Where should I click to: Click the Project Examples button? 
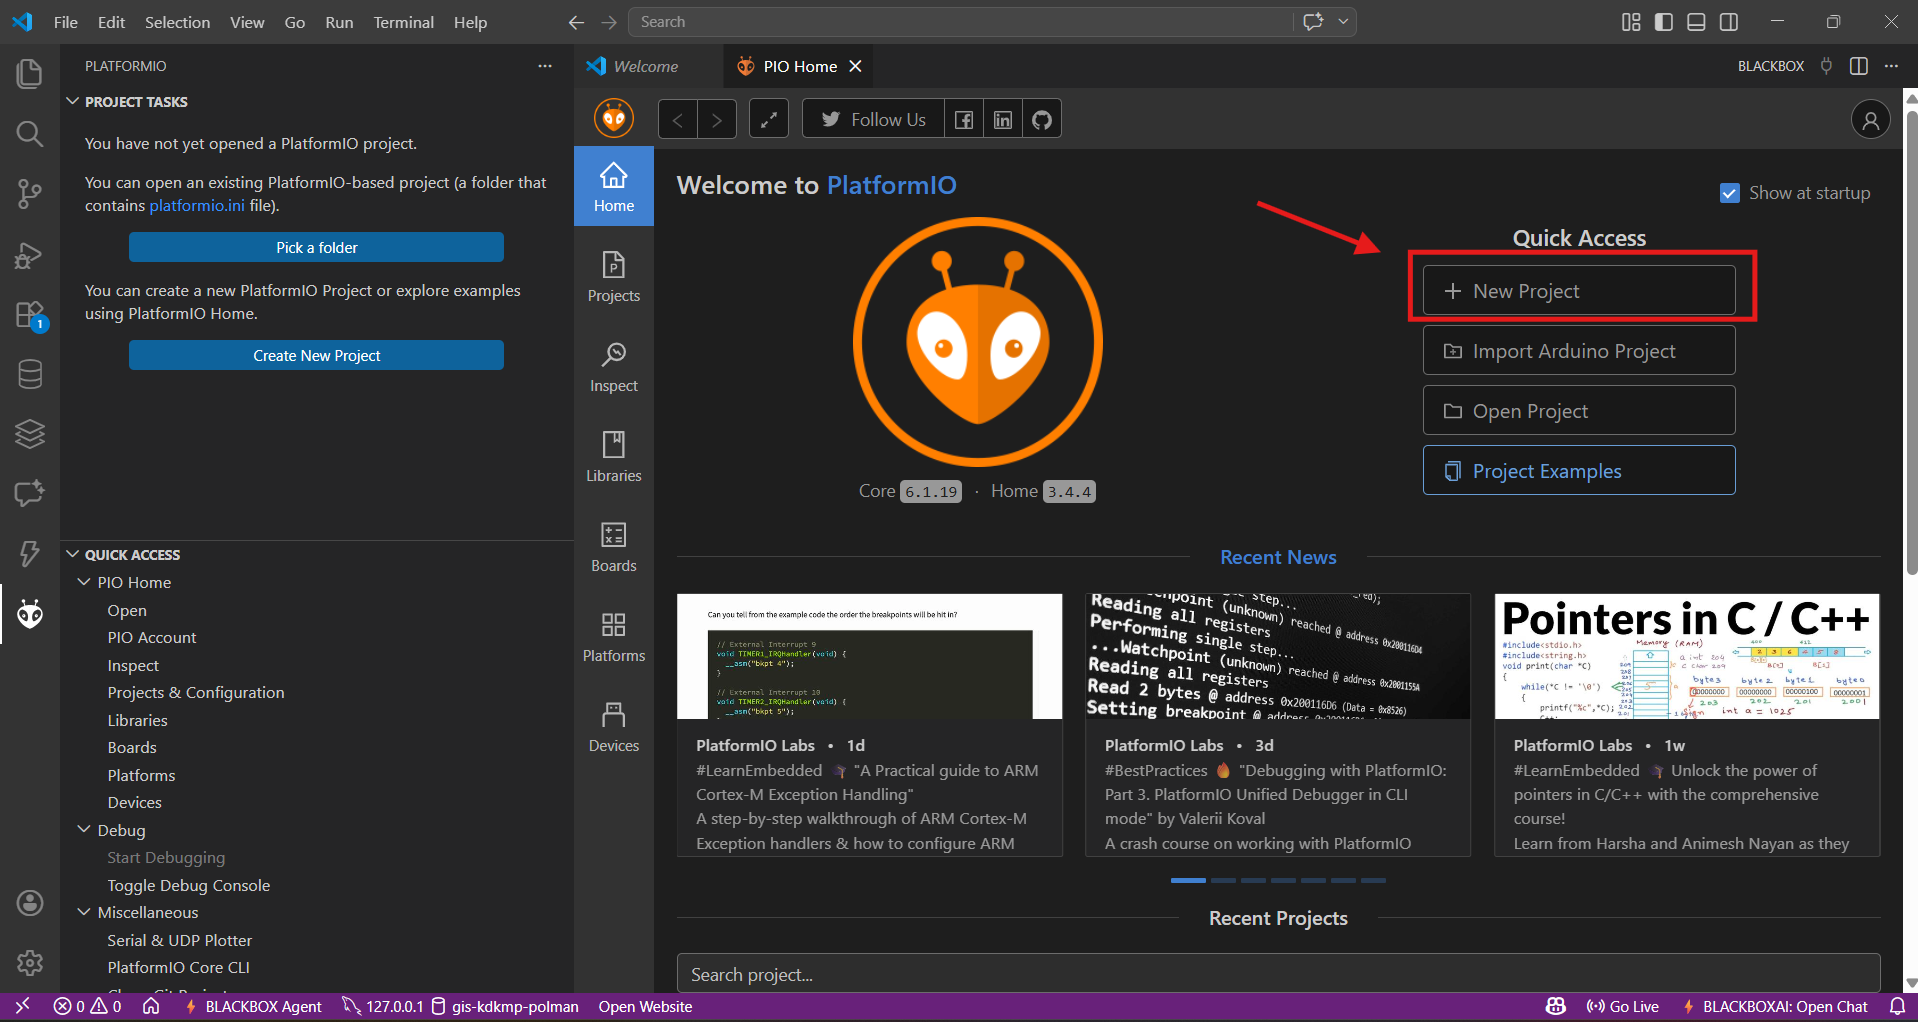pyautogui.click(x=1579, y=471)
